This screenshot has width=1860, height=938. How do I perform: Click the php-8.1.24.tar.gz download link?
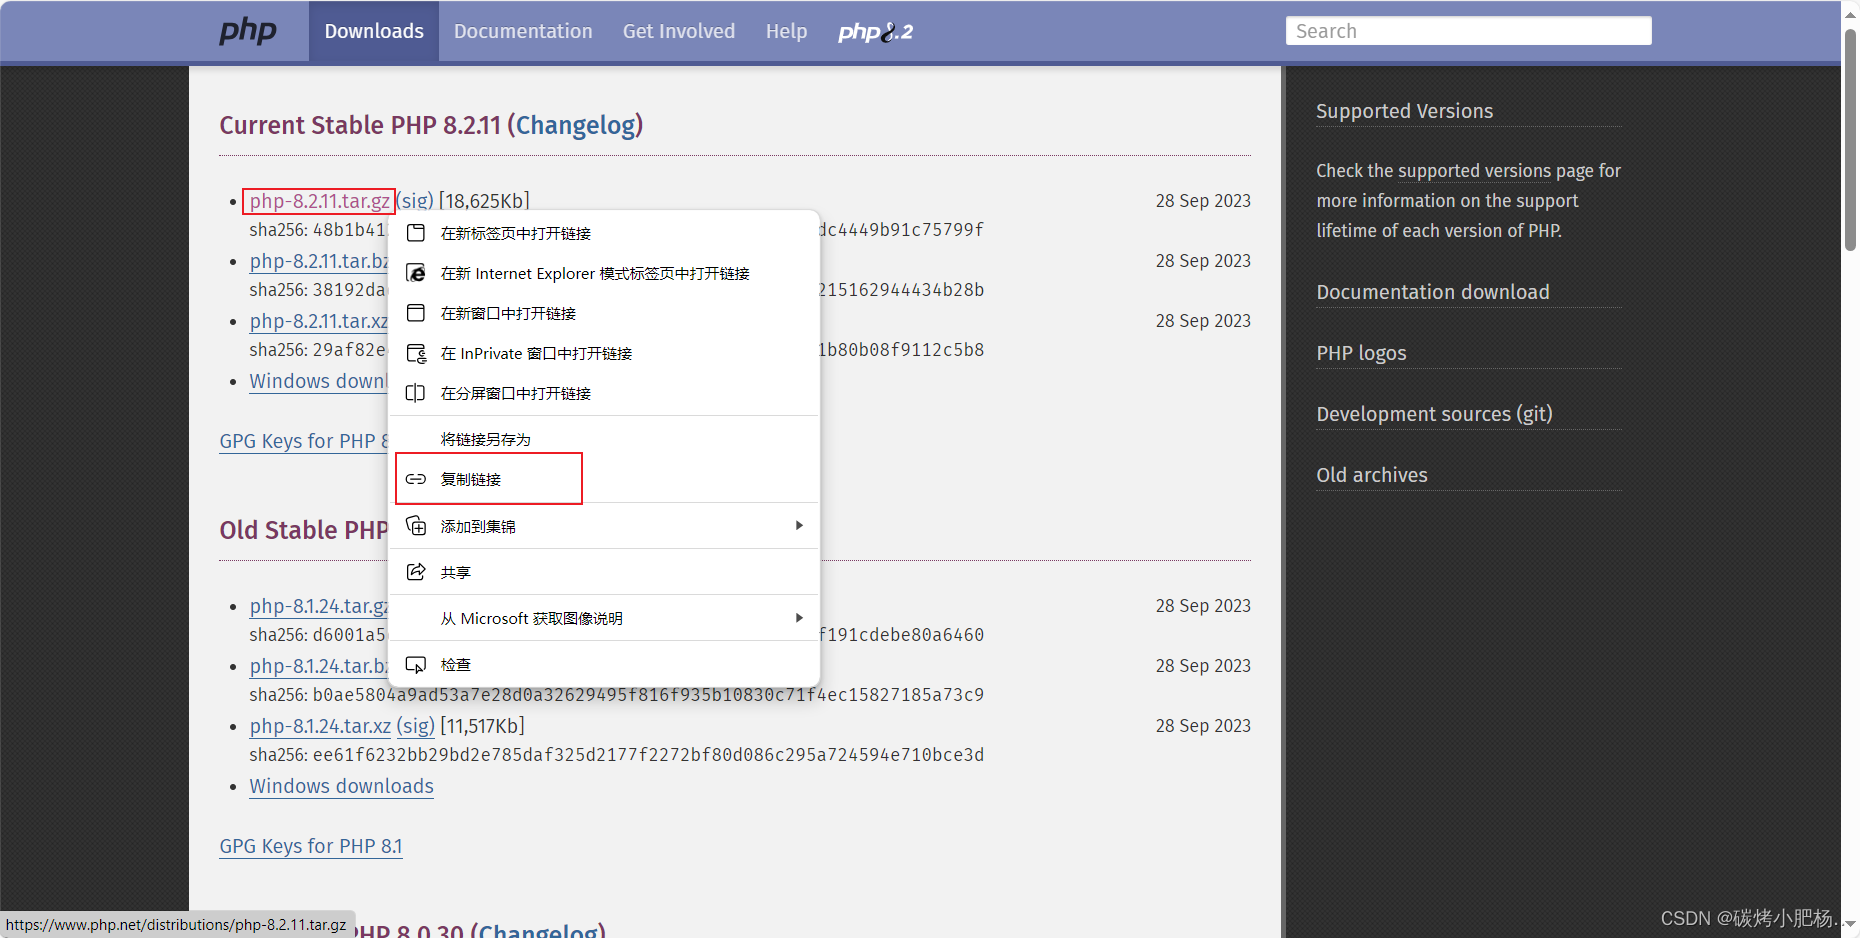tap(318, 606)
